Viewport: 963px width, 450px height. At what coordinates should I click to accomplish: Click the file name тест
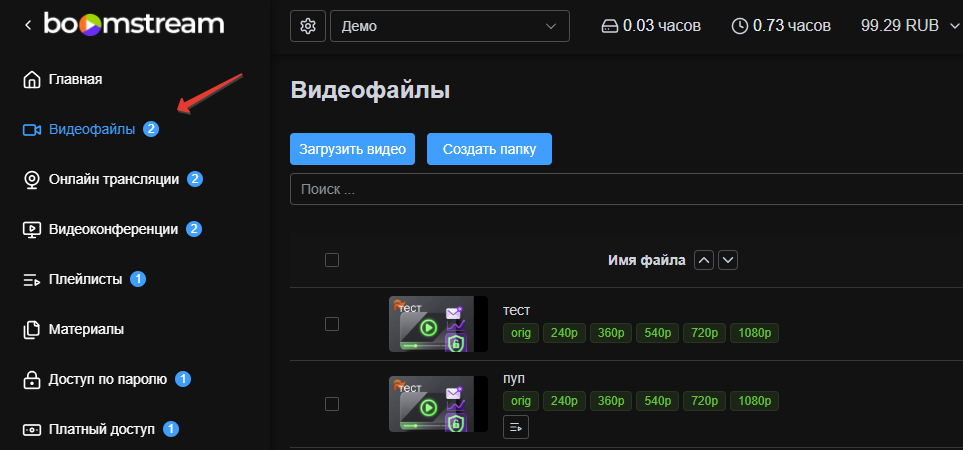[516, 311]
